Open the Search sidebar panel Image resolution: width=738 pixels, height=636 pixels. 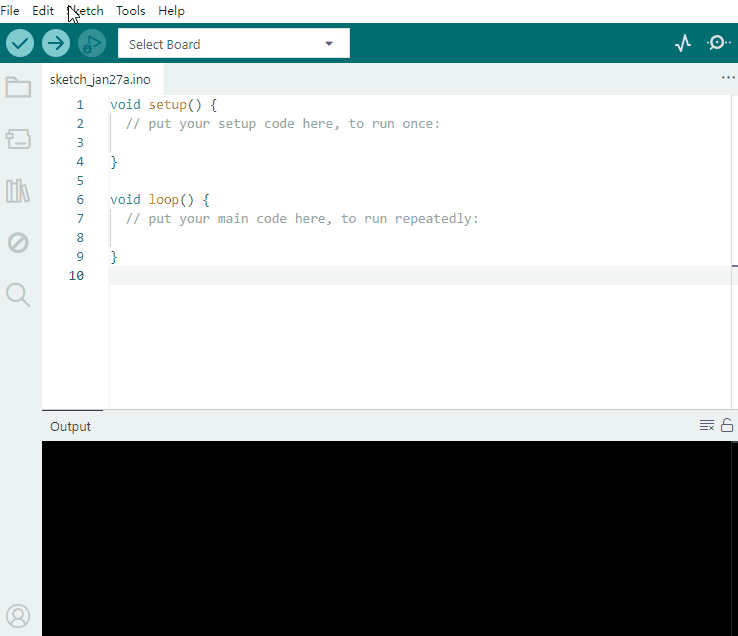(18, 295)
